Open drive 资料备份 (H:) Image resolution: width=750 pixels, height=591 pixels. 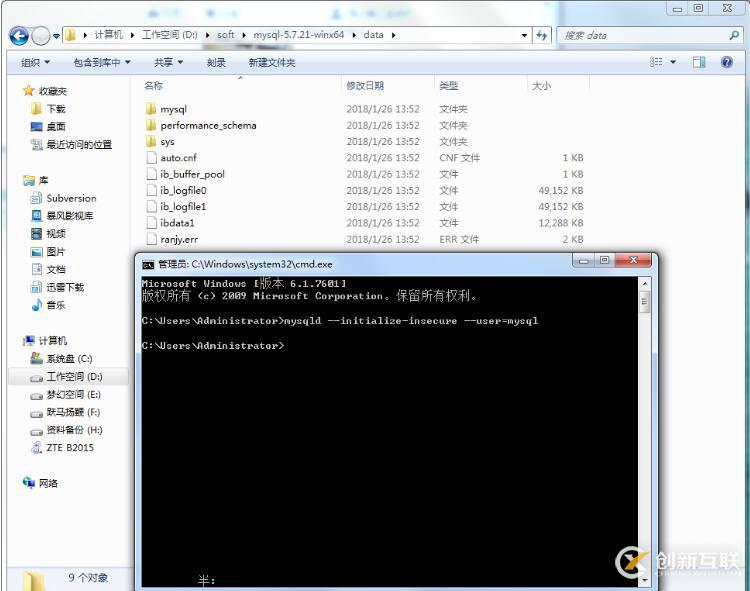[x=74, y=430]
